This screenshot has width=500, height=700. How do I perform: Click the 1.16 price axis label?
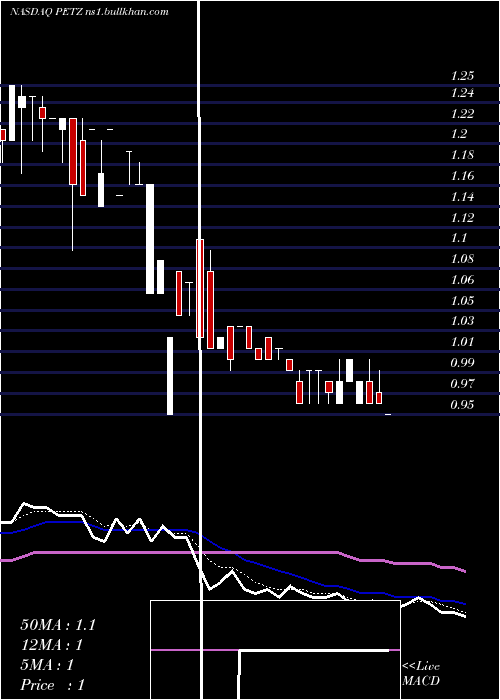point(462,176)
